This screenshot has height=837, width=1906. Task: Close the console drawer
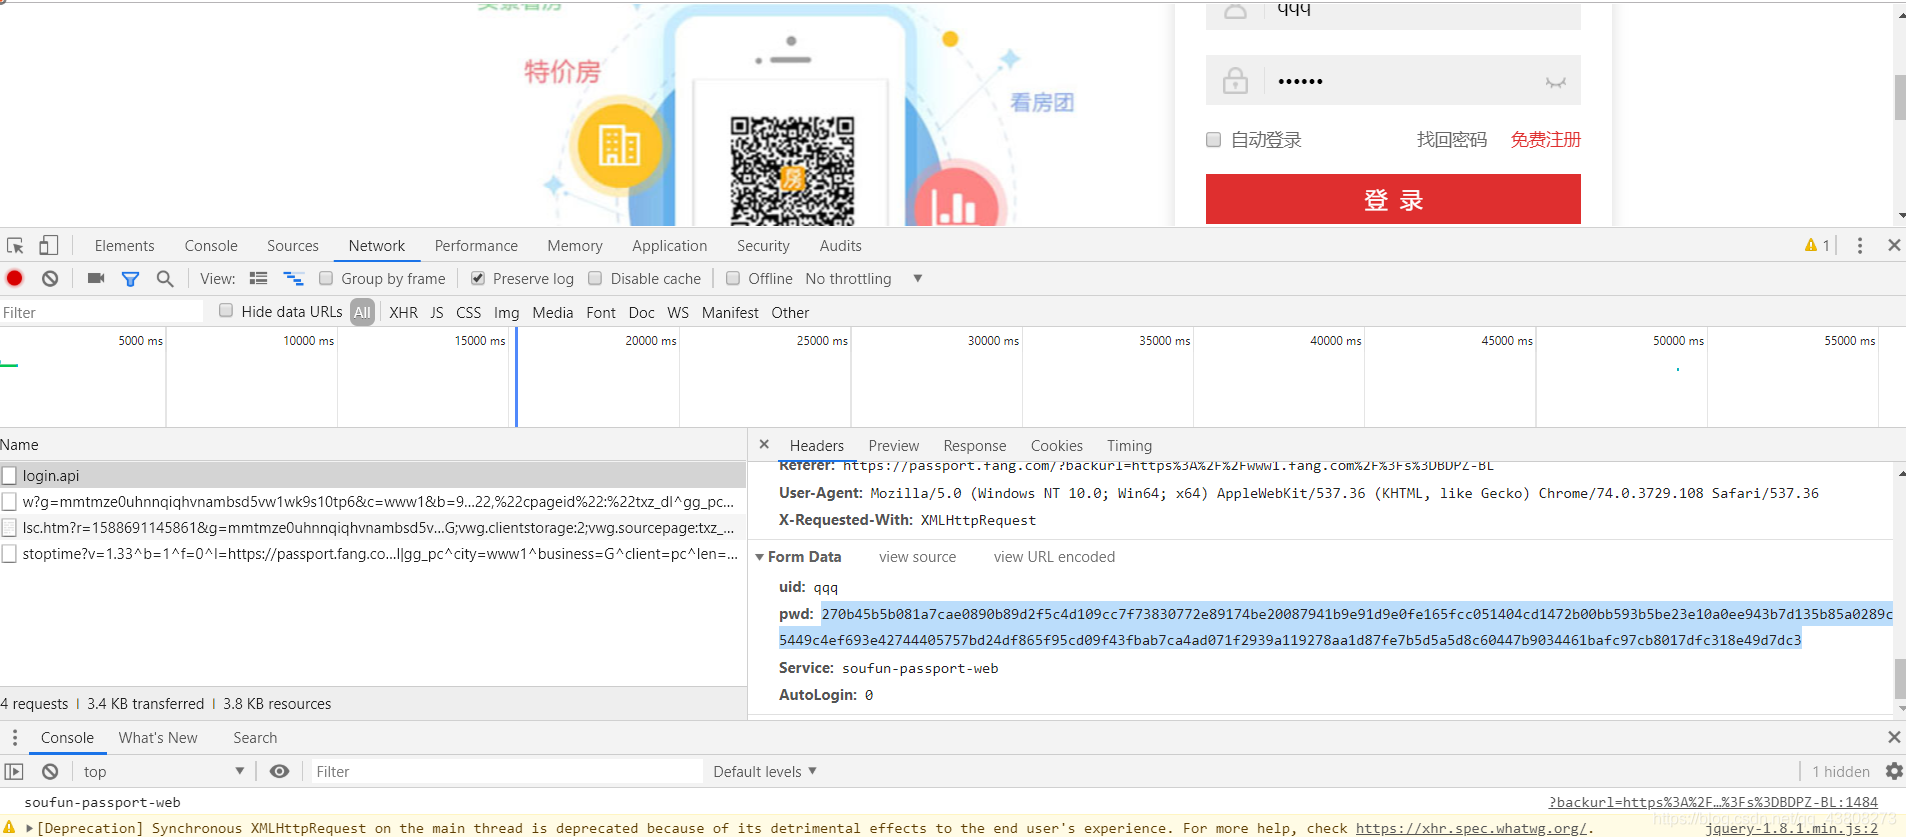pyautogui.click(x=1893, y=738)
